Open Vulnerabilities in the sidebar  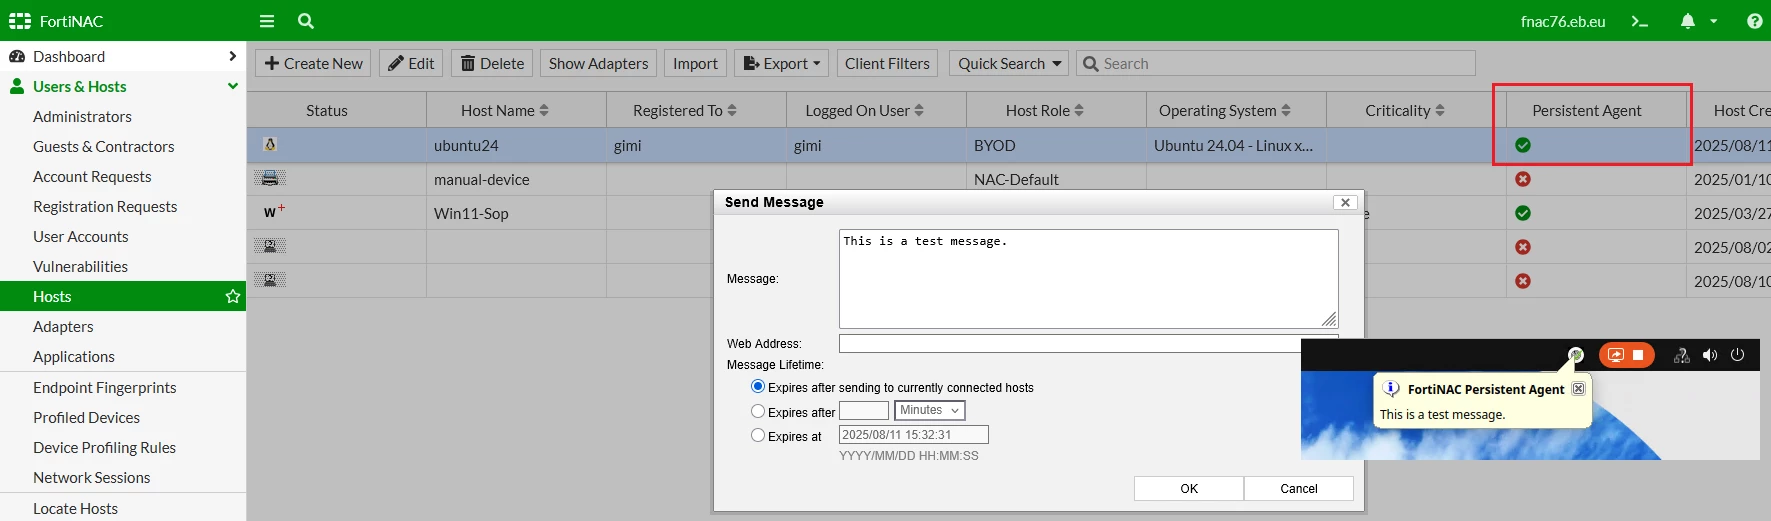[x=80, y=267]
